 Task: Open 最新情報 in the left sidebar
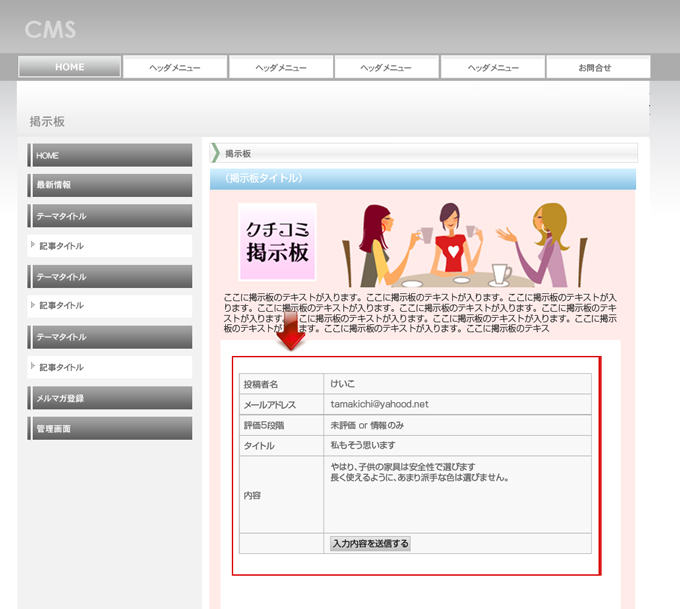[109, 185]
